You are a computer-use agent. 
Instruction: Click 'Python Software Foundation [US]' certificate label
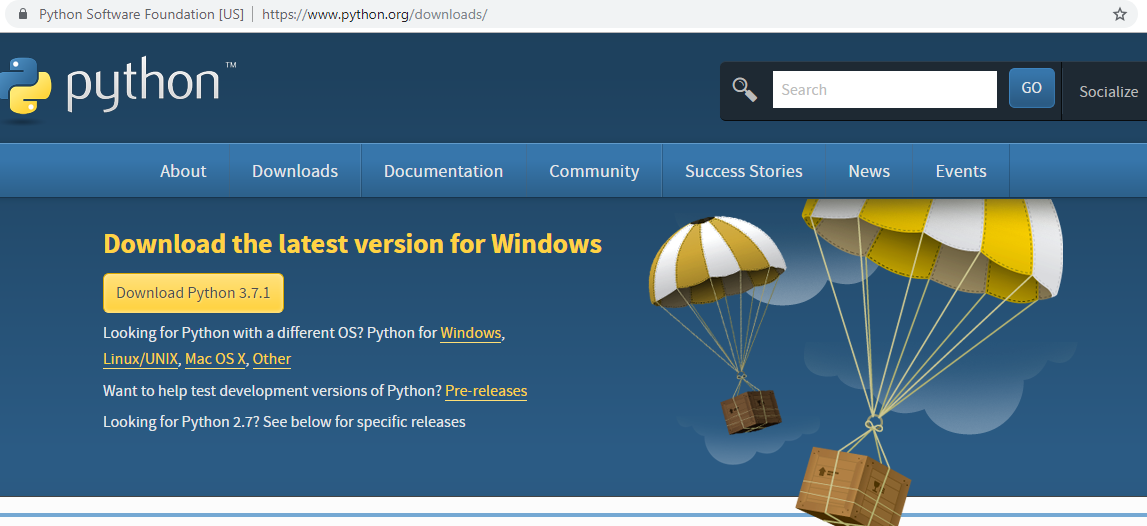[x=141, y=14]
